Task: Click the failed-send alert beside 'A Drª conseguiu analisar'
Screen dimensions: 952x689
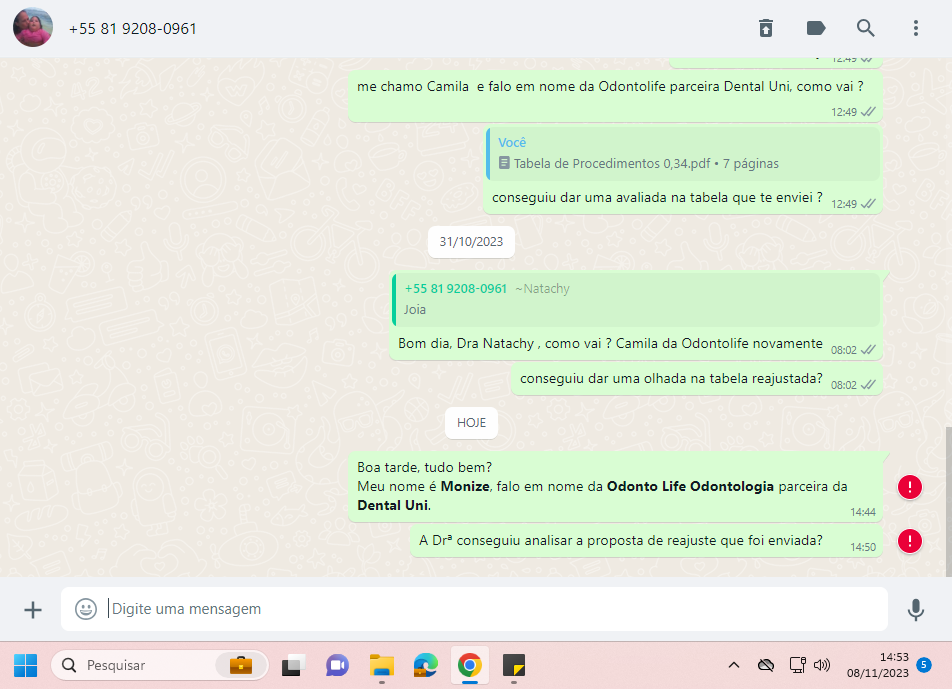Action: coord(910,541)
